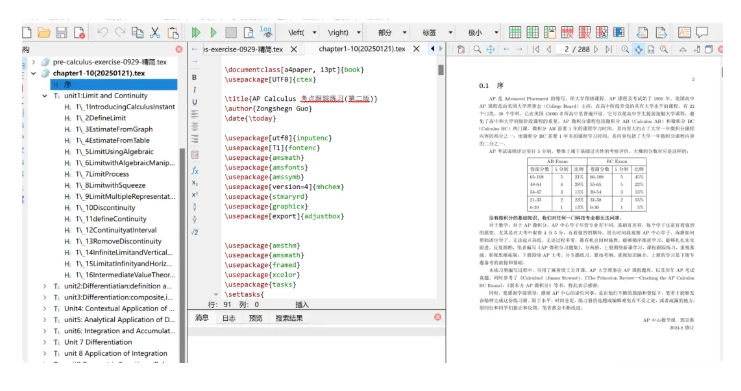This screenshot has width=741, height=391.
Task: Expand unit2:Differentiation:definition node
Action: [x=45, y=286]
